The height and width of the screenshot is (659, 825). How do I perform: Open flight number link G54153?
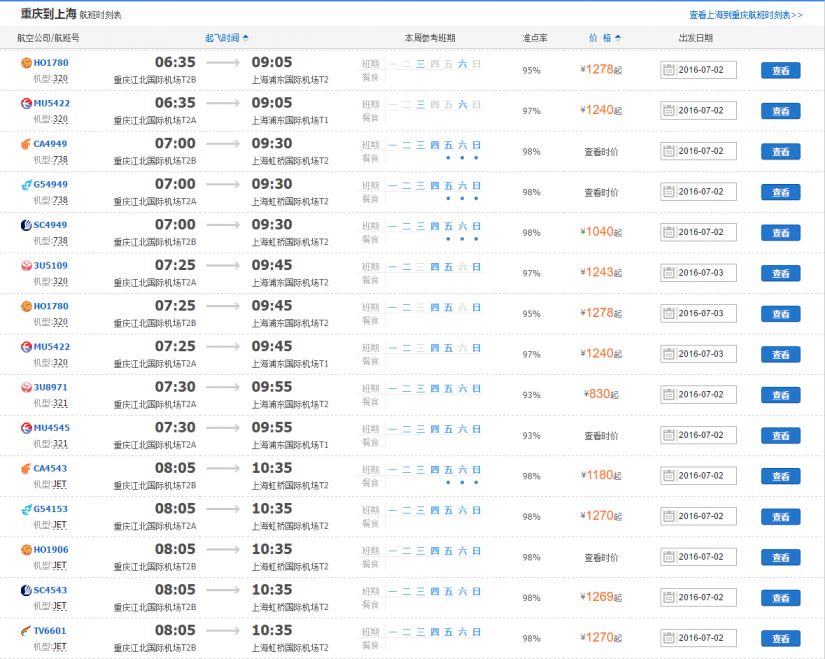(x=51, y=508)
